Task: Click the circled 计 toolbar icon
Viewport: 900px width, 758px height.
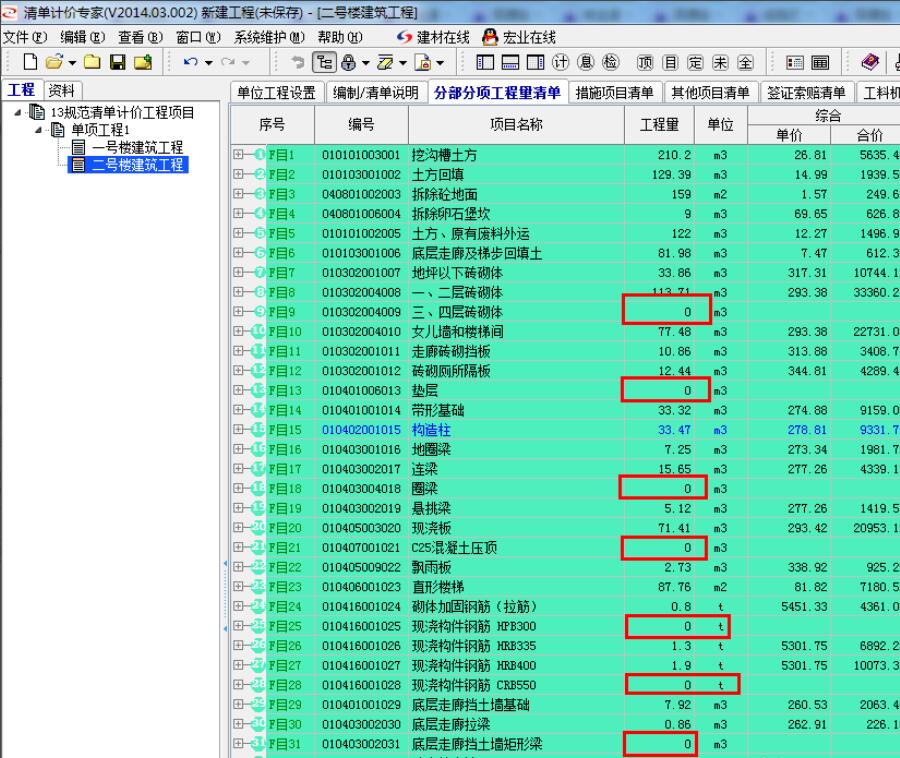Action: tap(560, 62)
